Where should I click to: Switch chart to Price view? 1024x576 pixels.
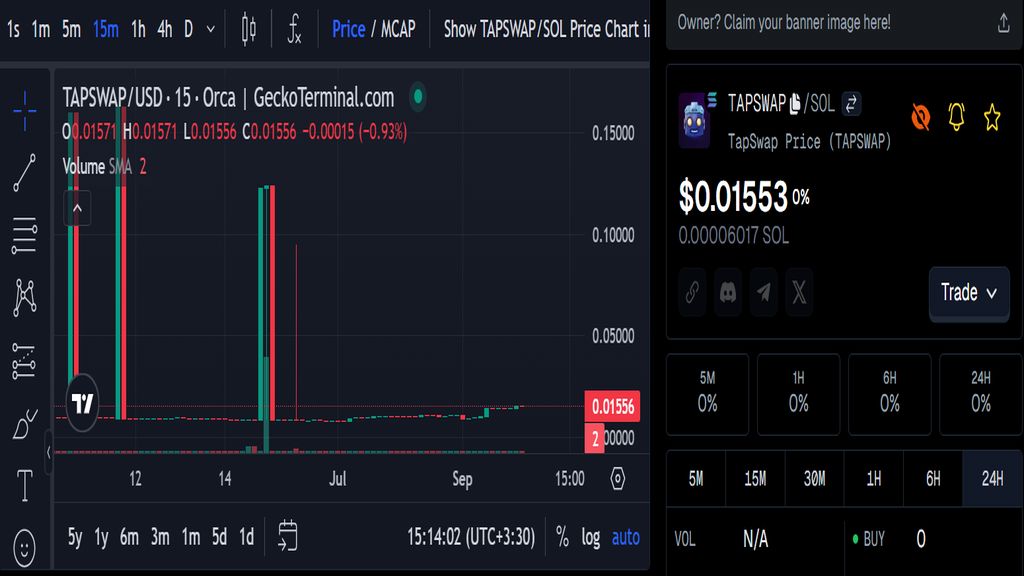click(x=348, y=29)
